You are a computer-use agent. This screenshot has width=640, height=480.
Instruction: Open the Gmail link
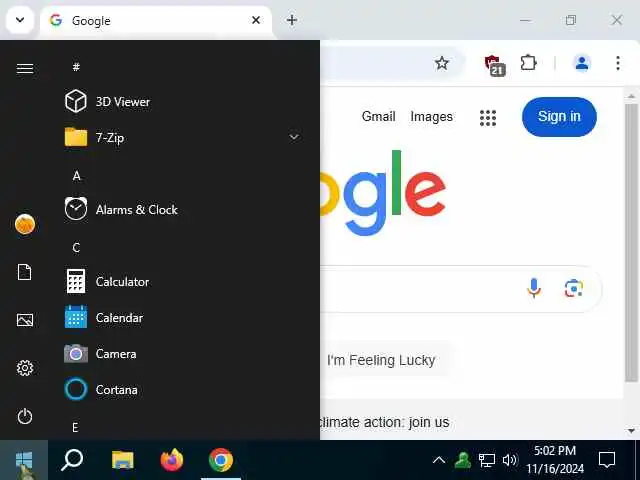tap(378, 116)
